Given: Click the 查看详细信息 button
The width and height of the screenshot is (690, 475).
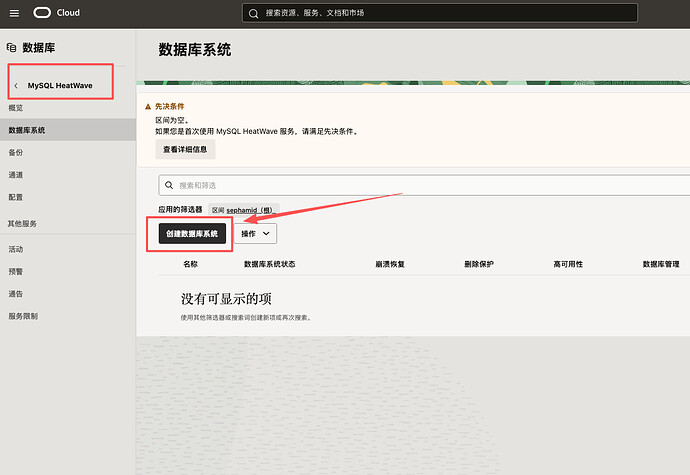Looking at the screenshot, I should click(184, 150).
